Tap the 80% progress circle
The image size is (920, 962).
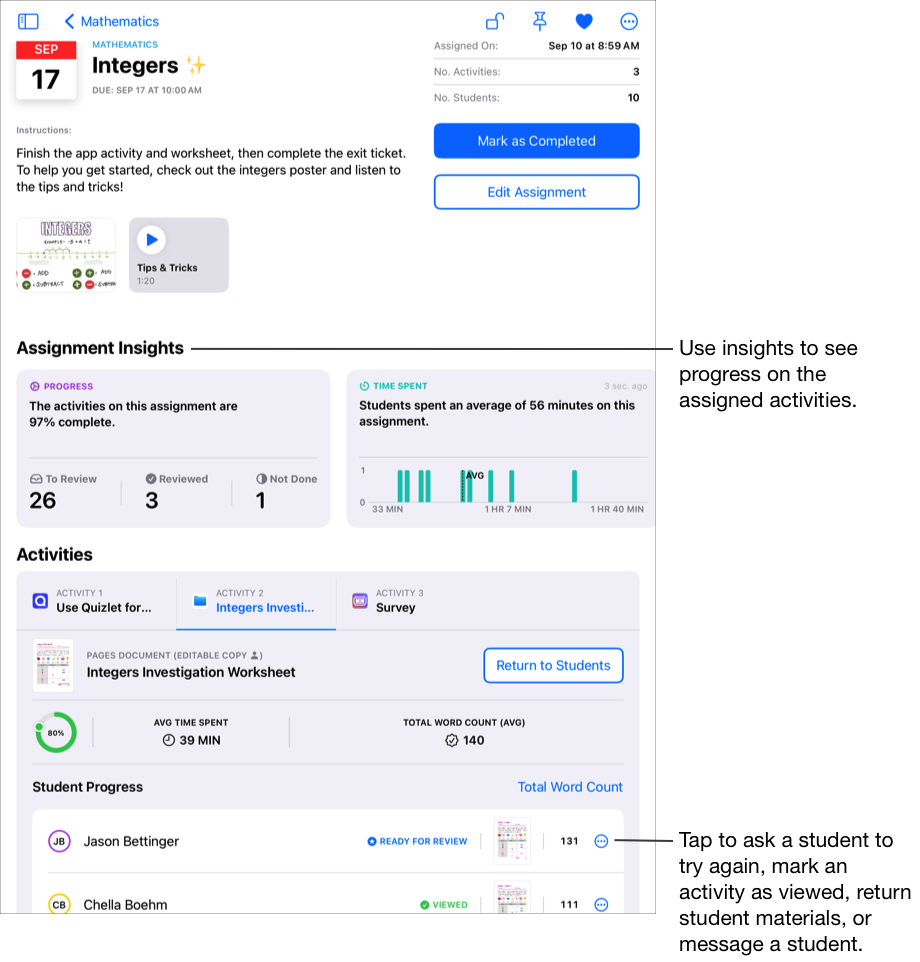pyautogui.click(x=56, y=733)
